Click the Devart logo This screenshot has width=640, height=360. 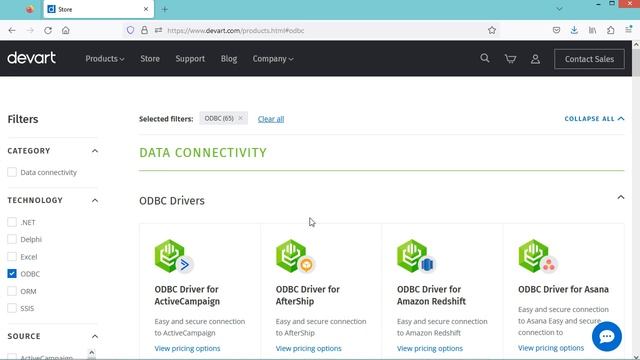click(x=31, y=58)
